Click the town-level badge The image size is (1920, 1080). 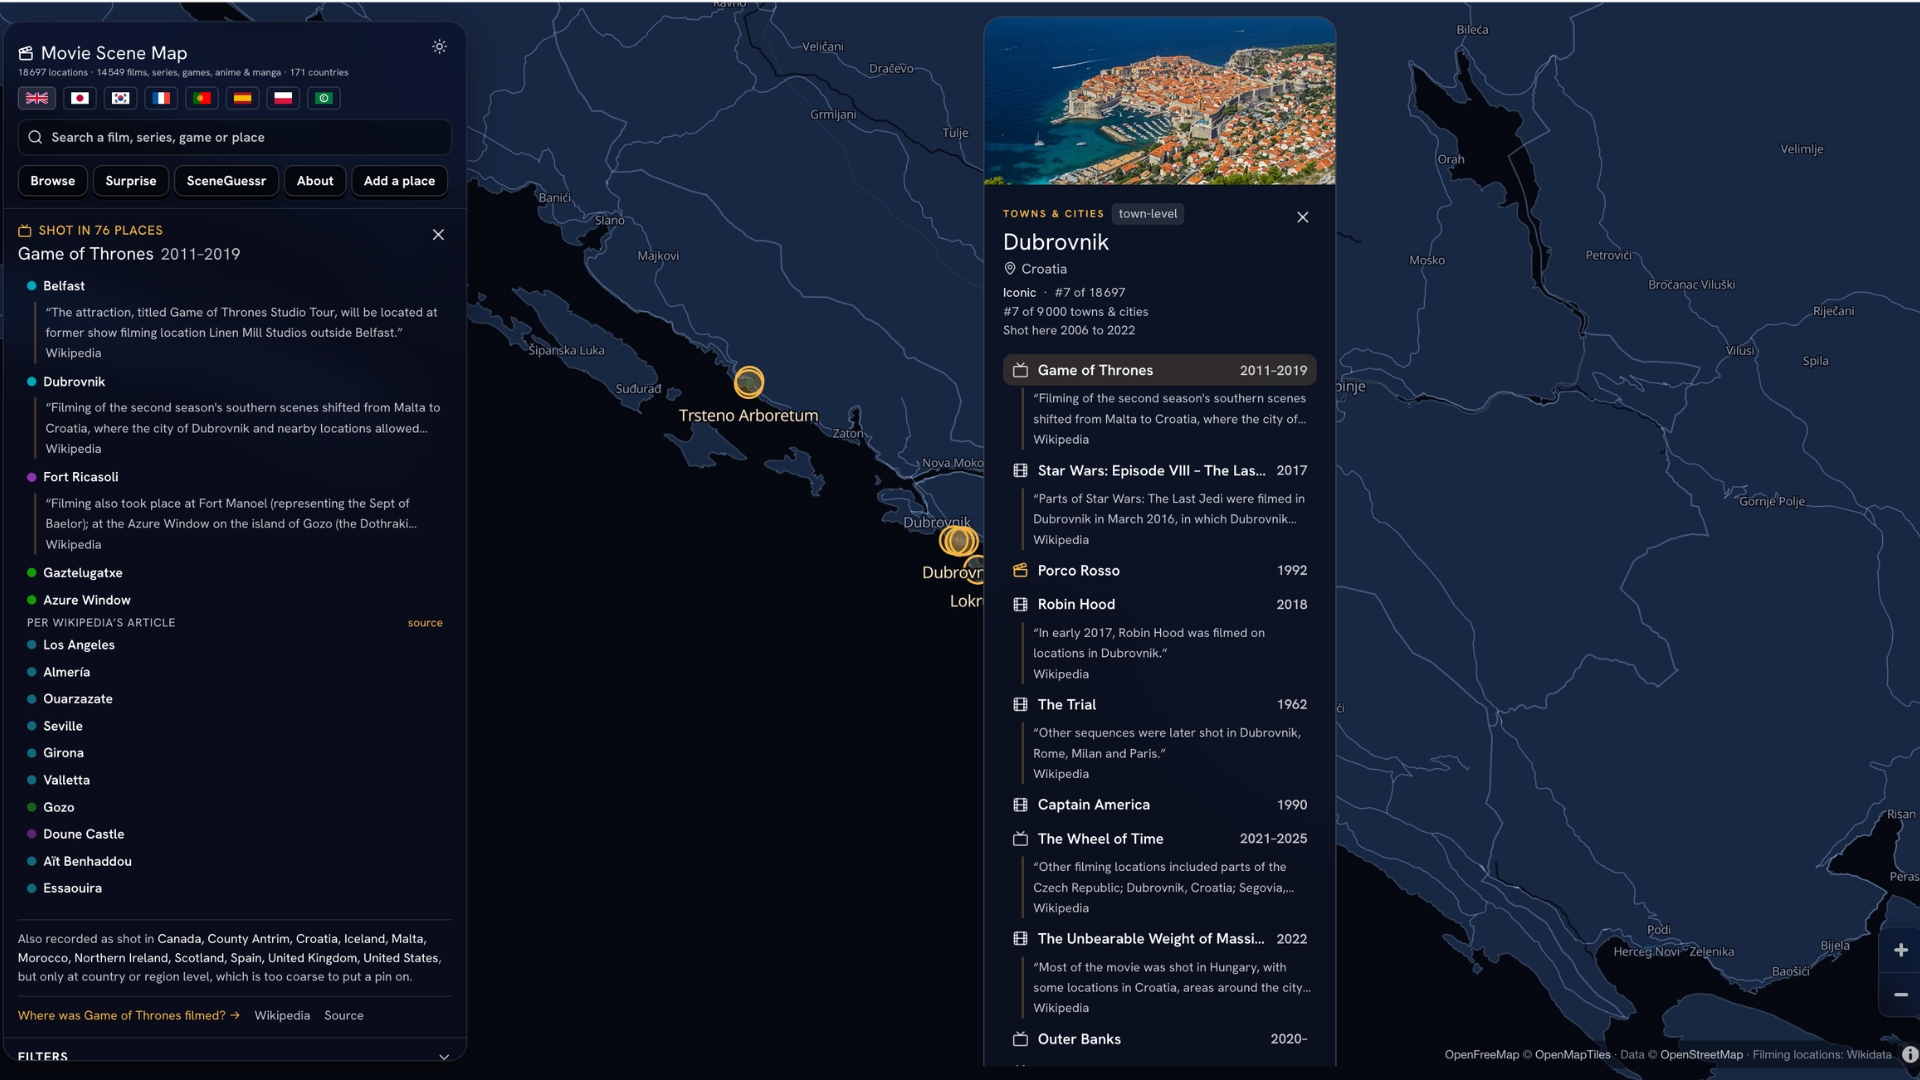click(x=1148, y=214)
